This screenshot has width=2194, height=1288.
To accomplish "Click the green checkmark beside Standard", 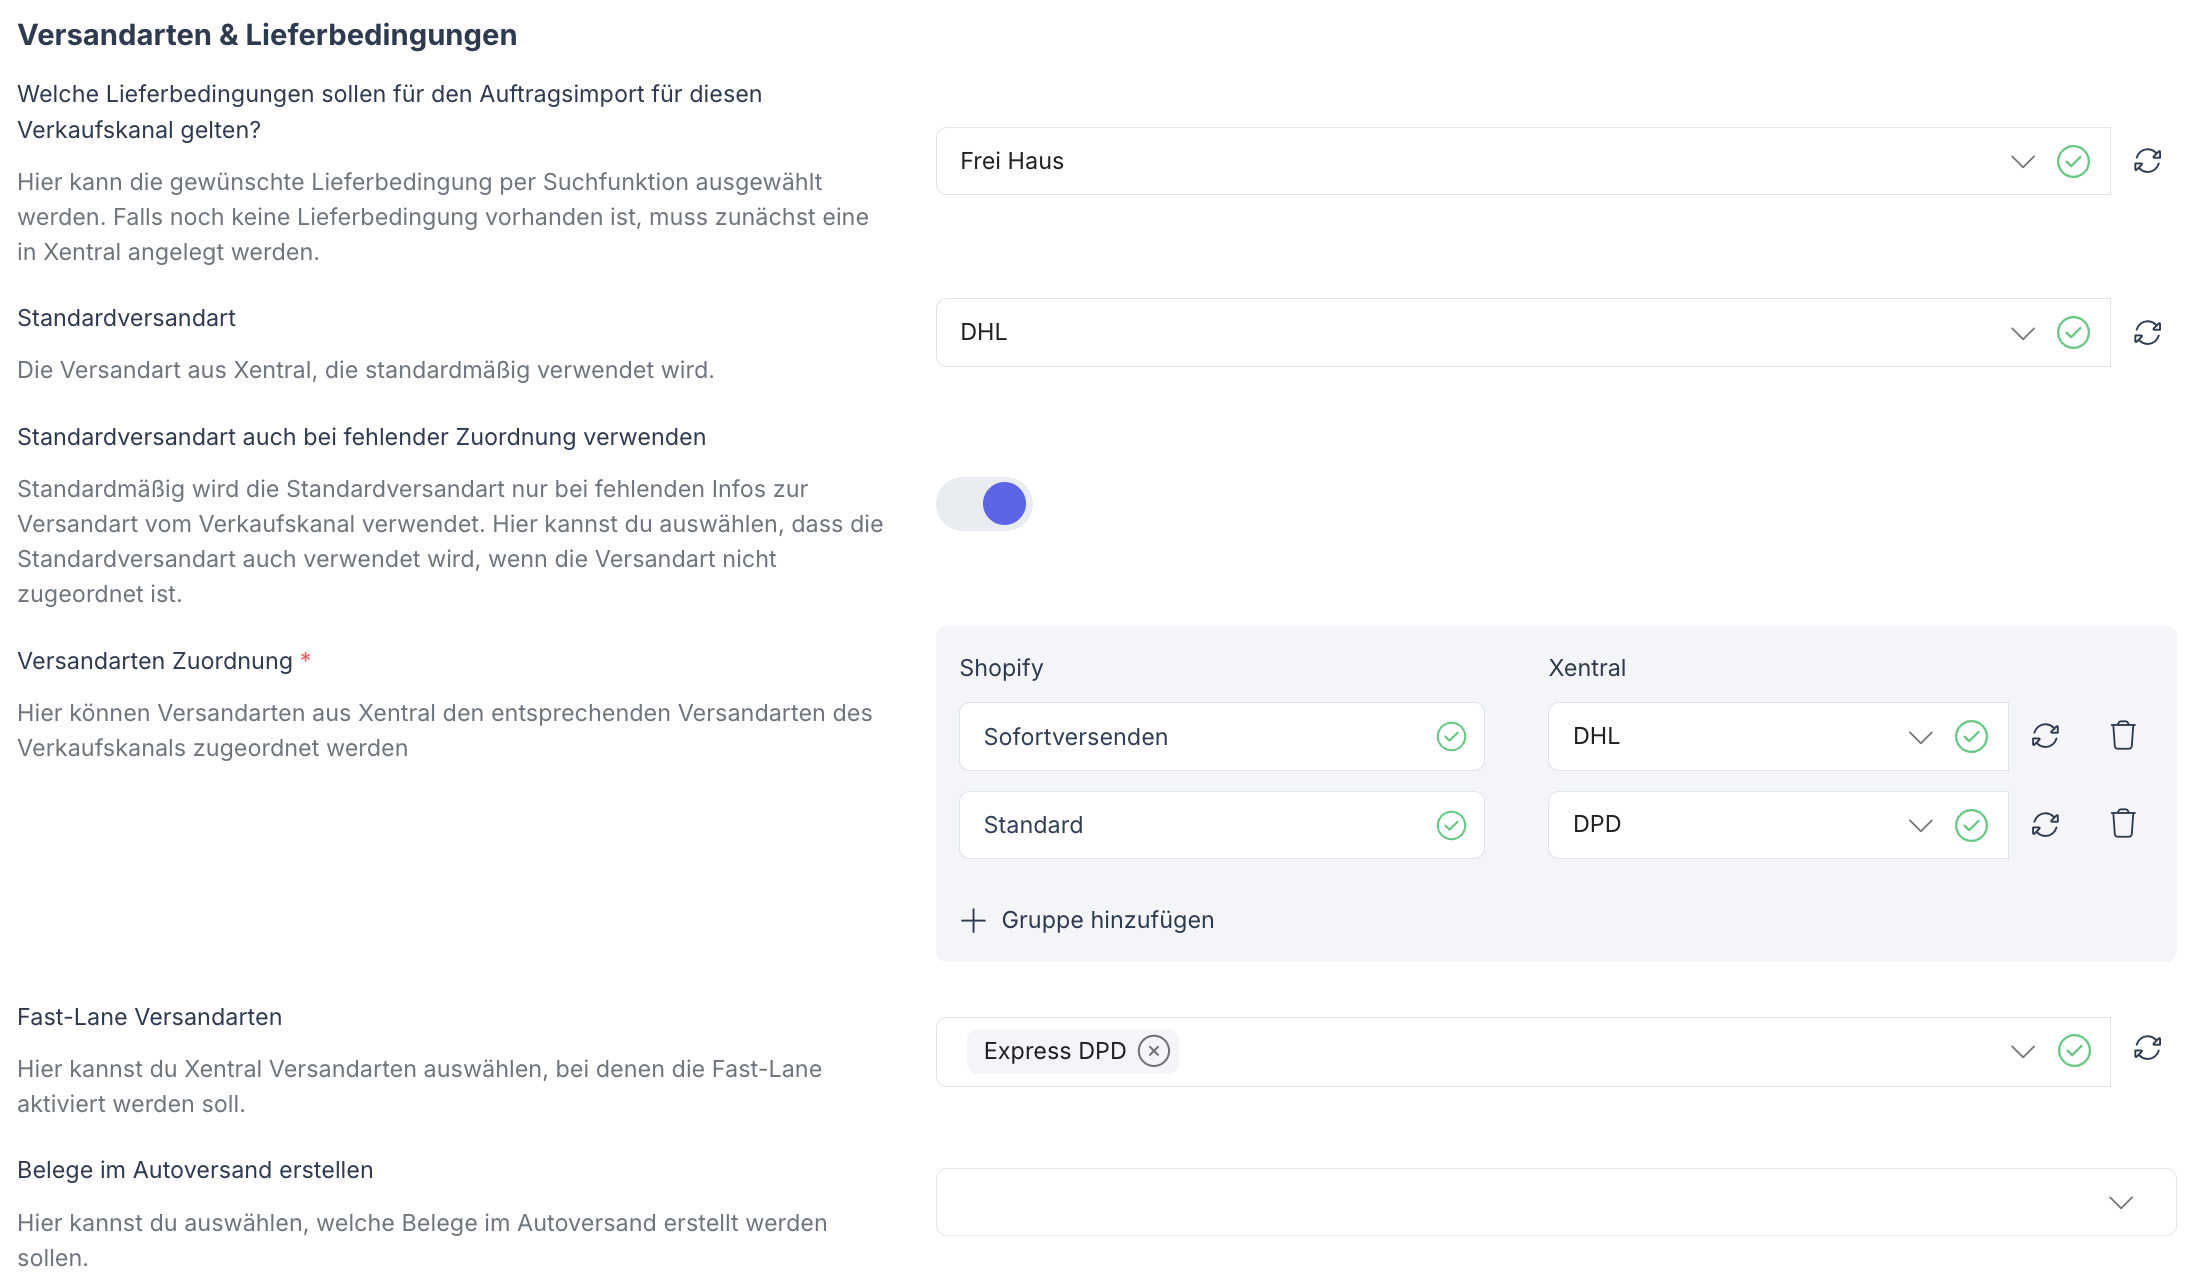I will (x=1449, y=824).
